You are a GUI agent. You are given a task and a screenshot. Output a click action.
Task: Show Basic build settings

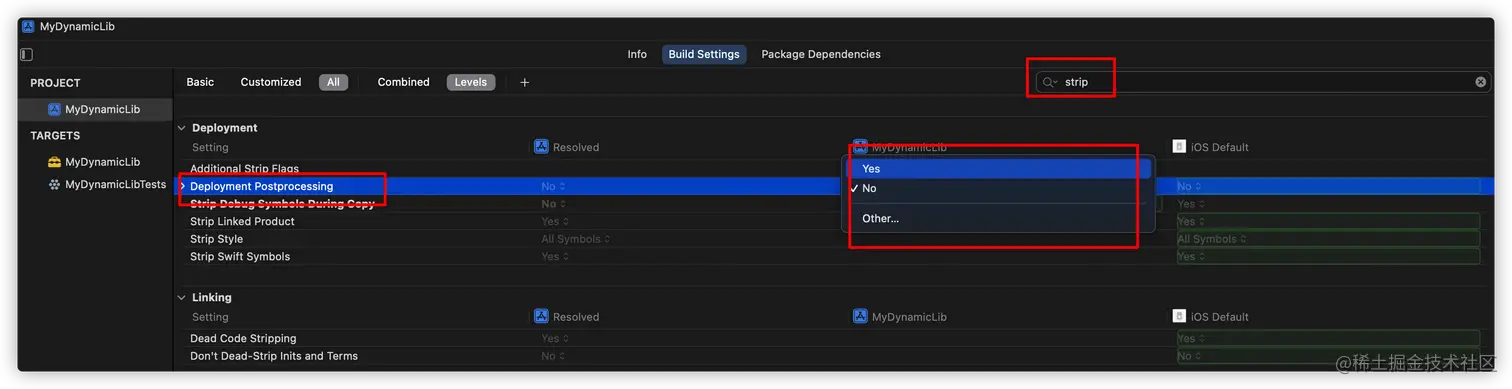tap(200, 82)
